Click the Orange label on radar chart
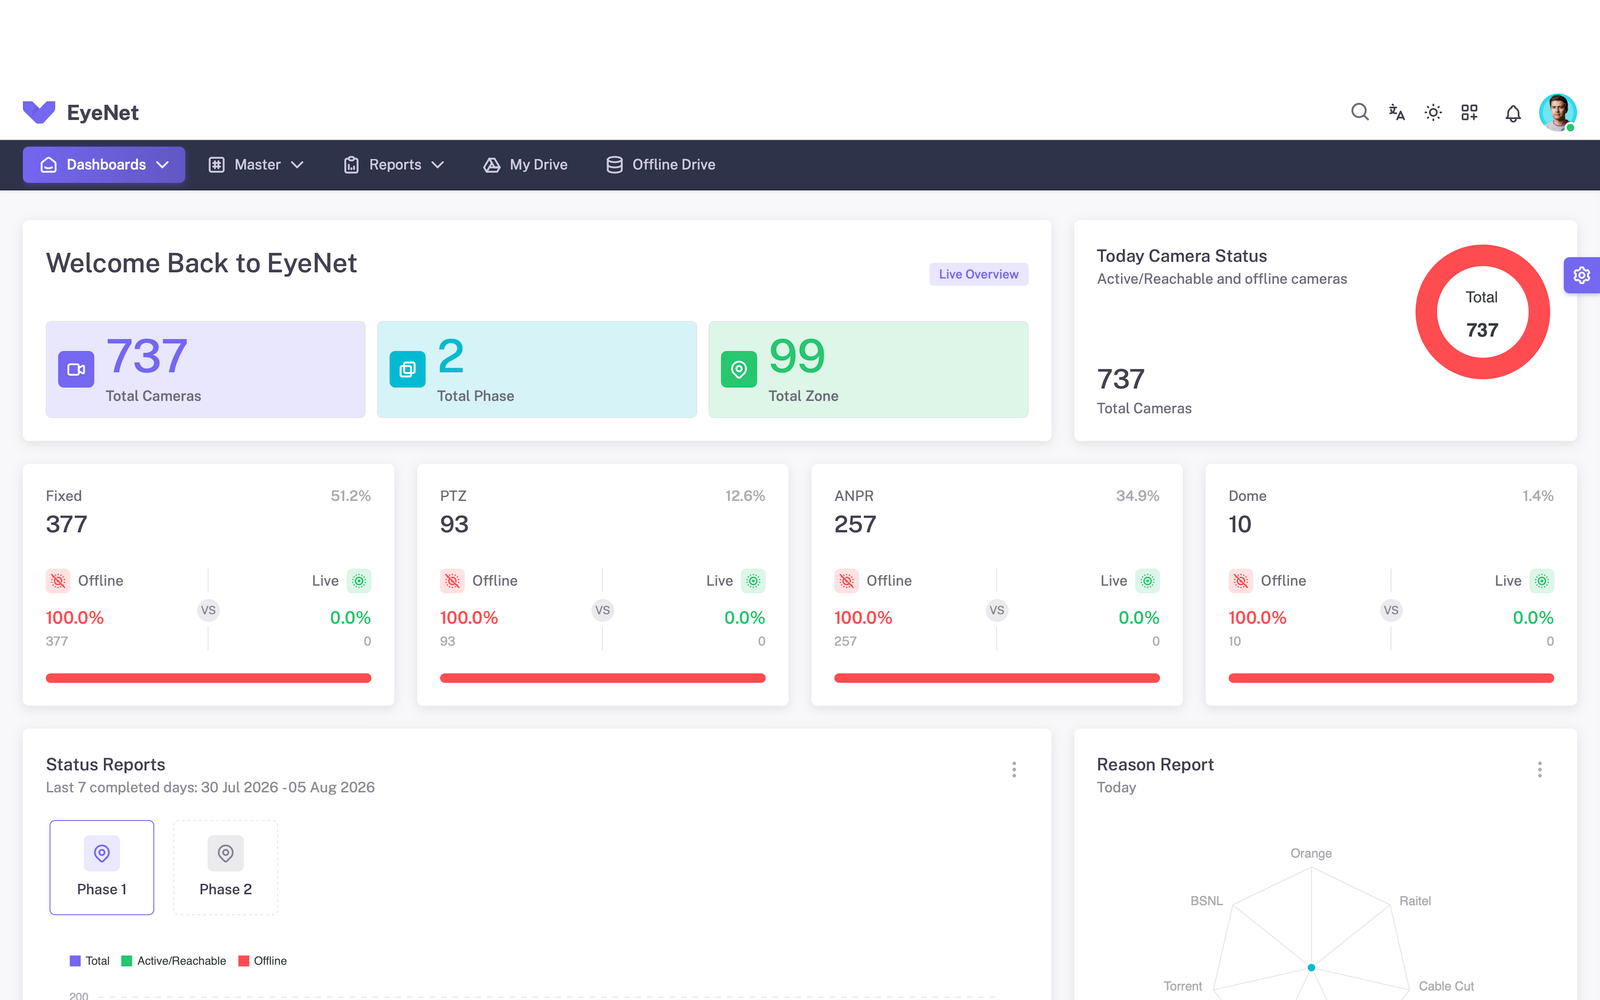 coord(1311,854)
